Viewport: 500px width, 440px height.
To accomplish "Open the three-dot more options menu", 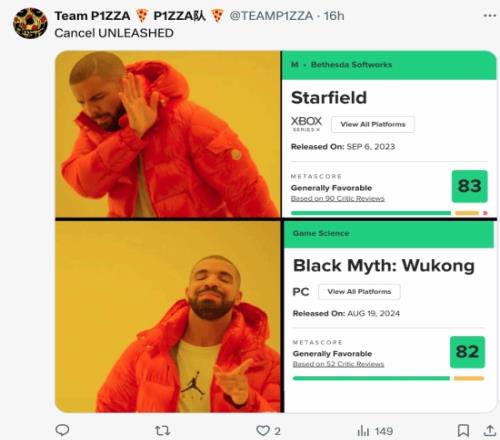I will point(490,16).
